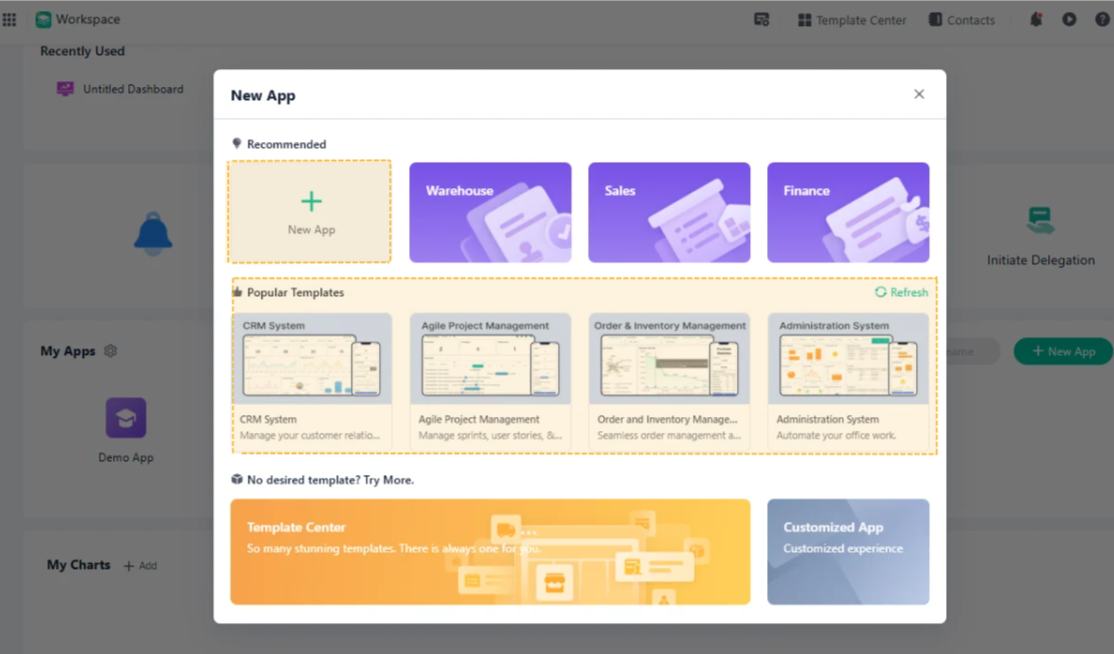Click the play tutorial icon in top bar
This screenshot has height=654, width=1114.
tap(1069, 19)
